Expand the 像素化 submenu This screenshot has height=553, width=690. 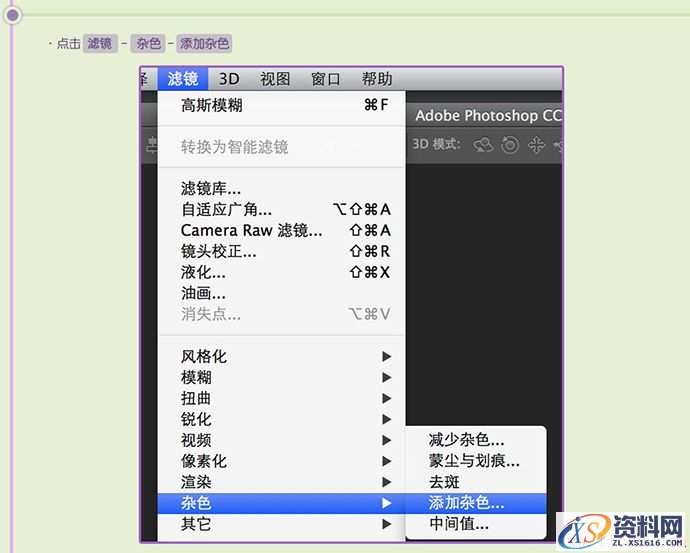coord(282,461)
